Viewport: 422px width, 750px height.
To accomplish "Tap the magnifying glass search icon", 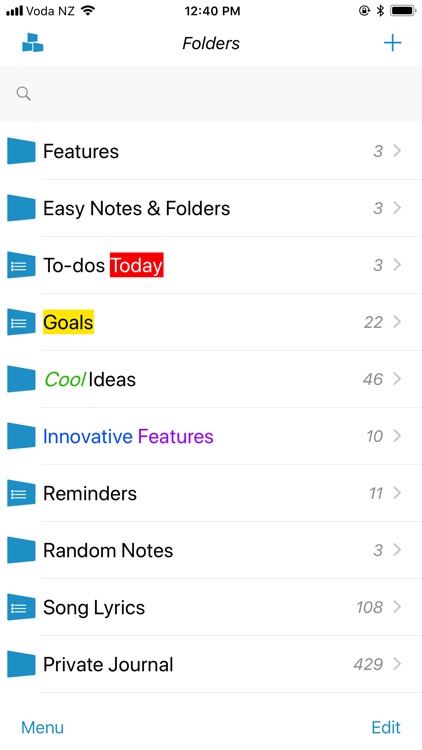I will pos(23,94).
